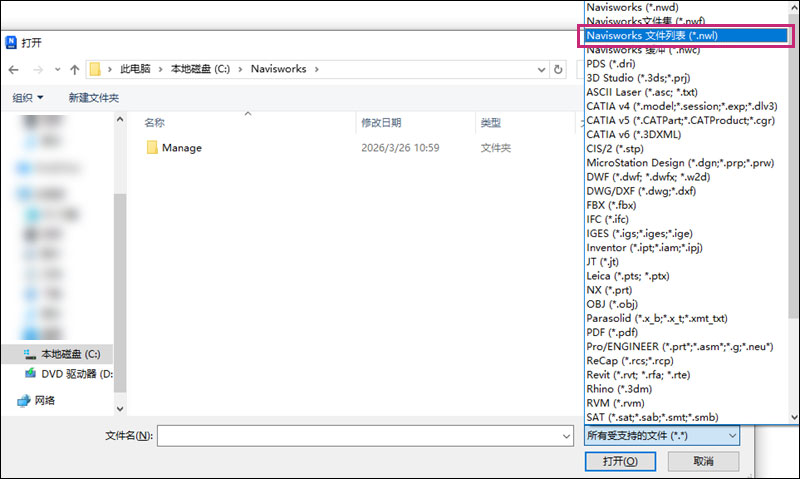
Task: Select Navisworks in the address path
Action: [279, 69]
